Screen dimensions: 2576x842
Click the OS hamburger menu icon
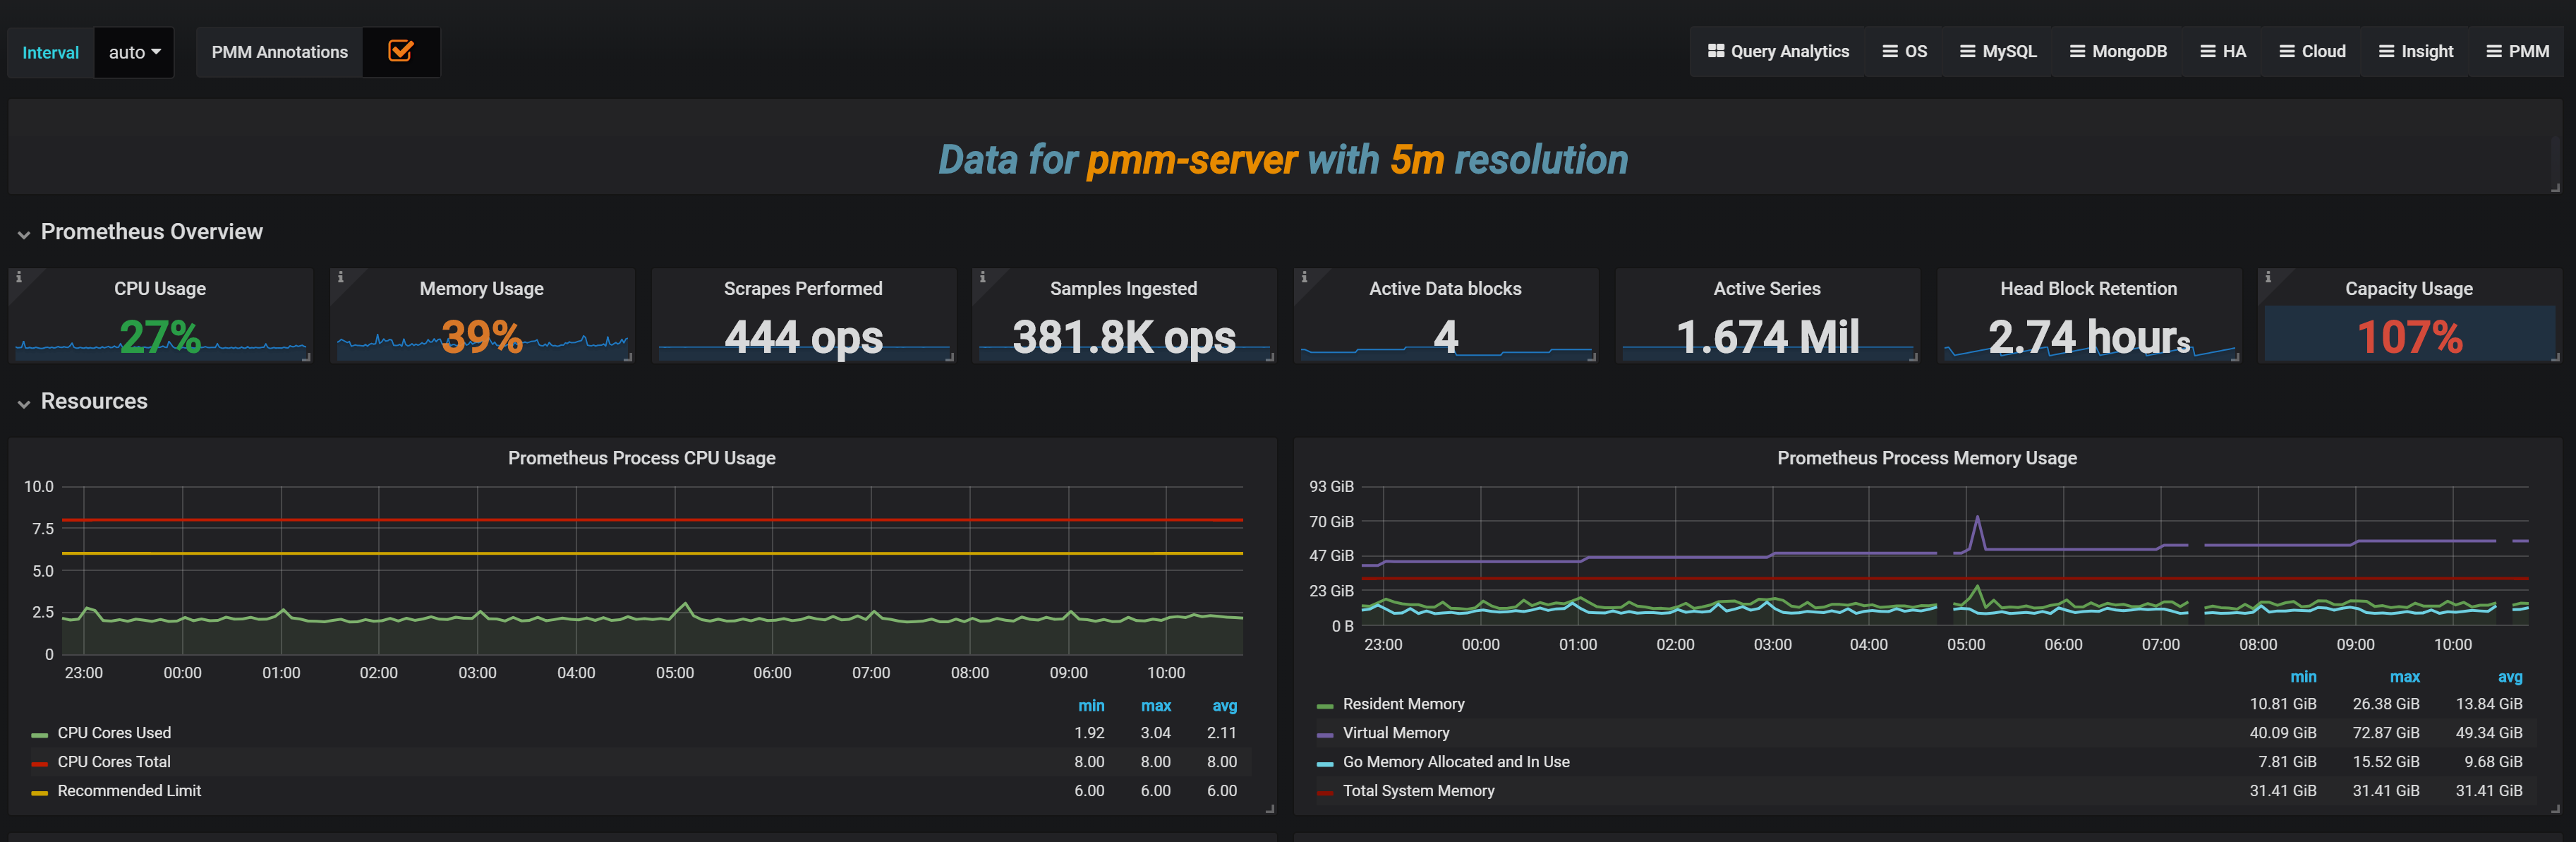pos(1889,51)
